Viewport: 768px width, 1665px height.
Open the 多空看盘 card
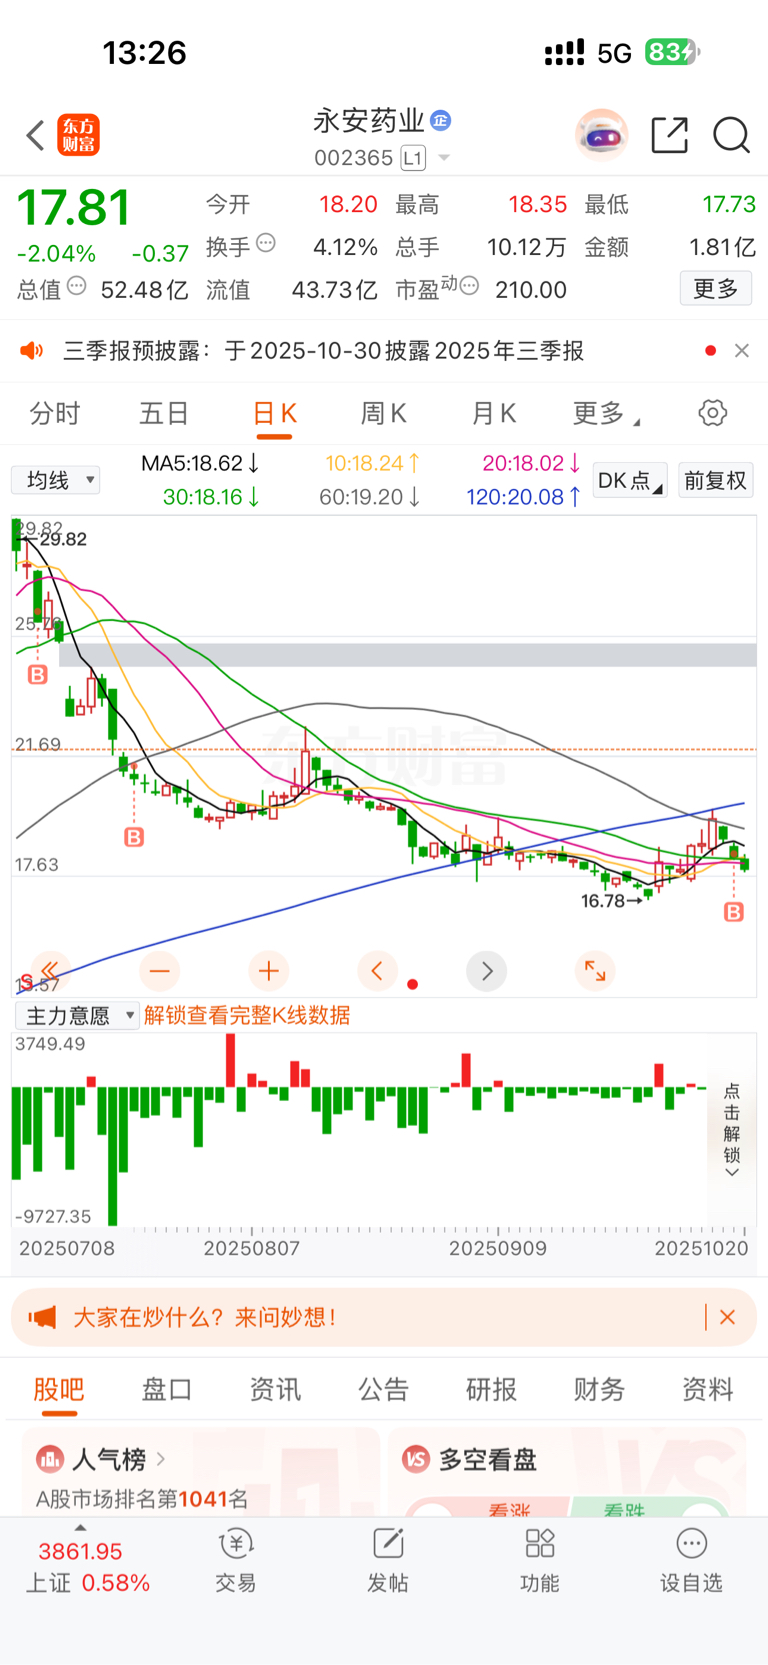pos(567,1472)
